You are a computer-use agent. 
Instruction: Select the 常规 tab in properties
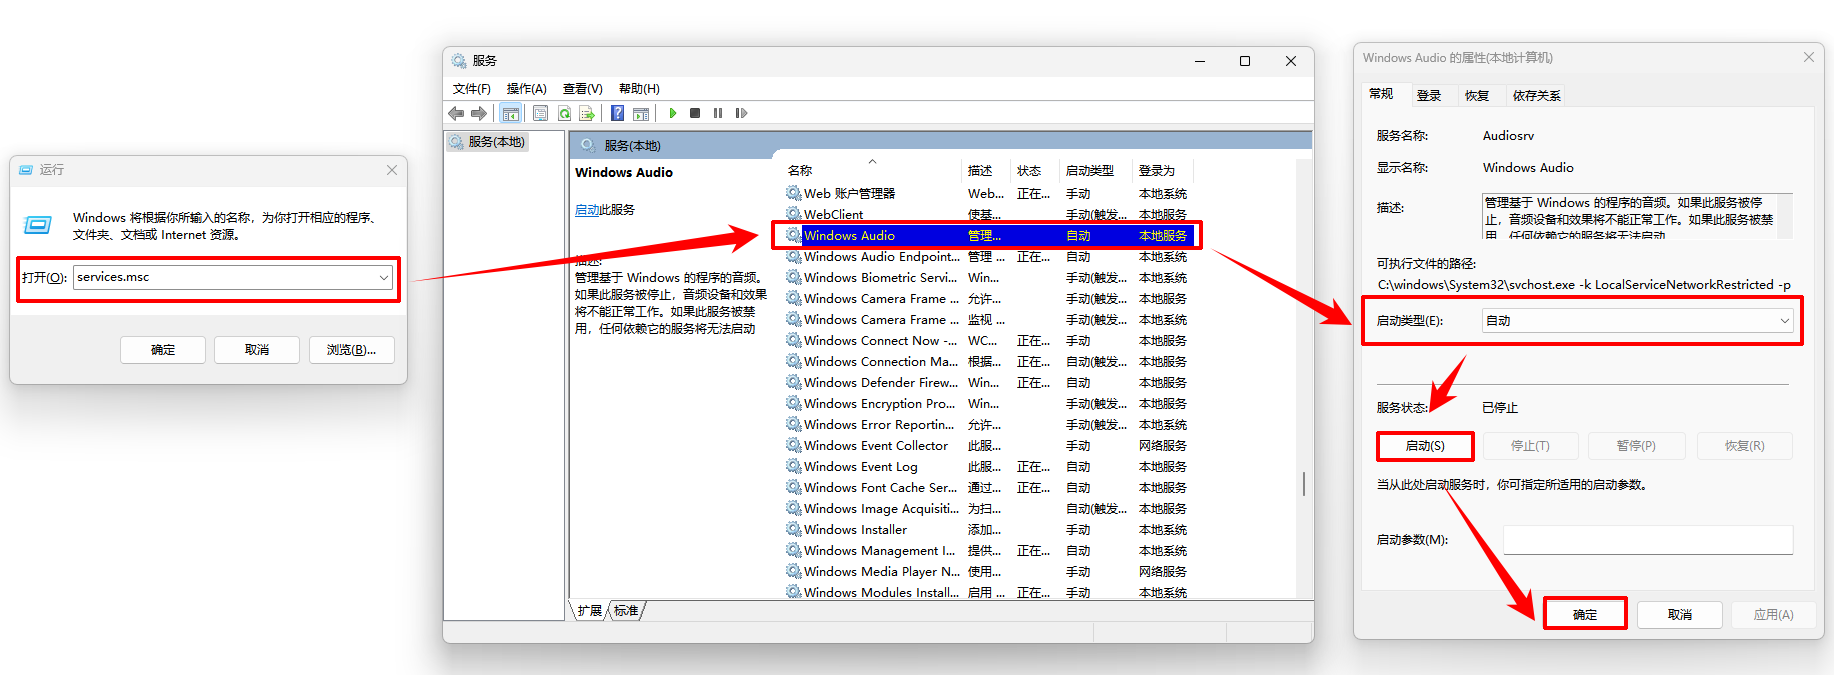(1381, 94)
